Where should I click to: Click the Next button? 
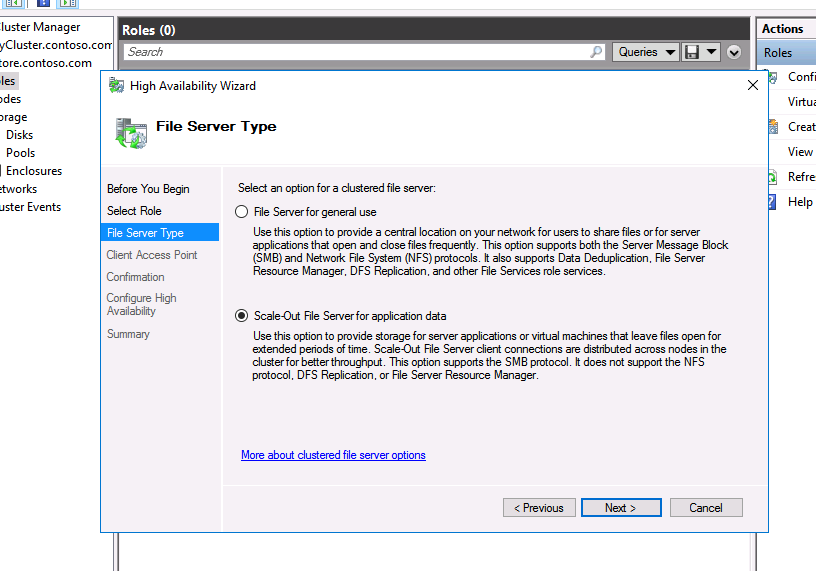[621, 508]
